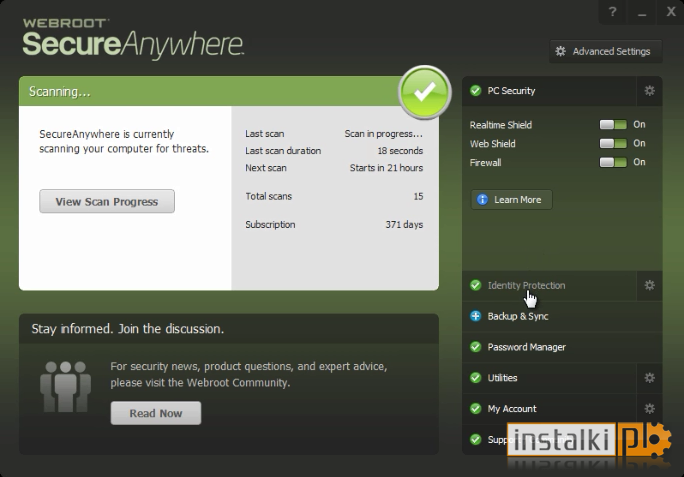
Task: Expand the Backup & Sync section
Action: pyautogui.click(x=562, y=316)
